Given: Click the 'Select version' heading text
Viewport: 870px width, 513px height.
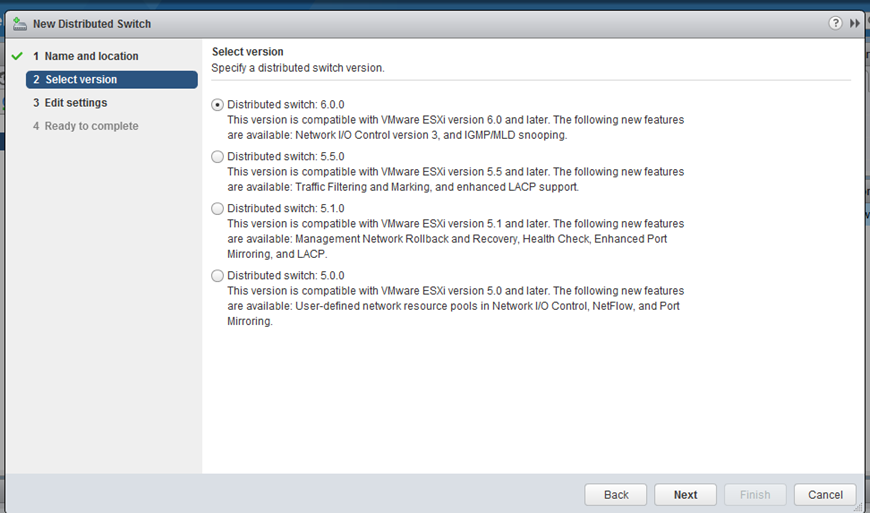Looking at the screenshot, I should 247,52.
